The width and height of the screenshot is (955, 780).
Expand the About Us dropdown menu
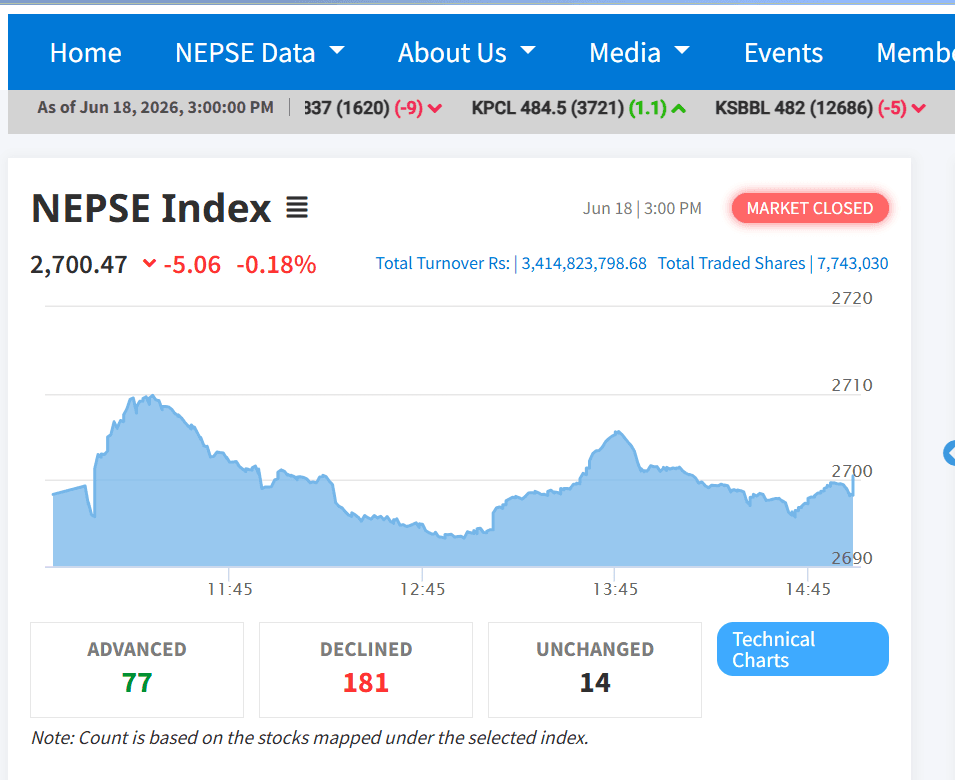tap(467, 53)
